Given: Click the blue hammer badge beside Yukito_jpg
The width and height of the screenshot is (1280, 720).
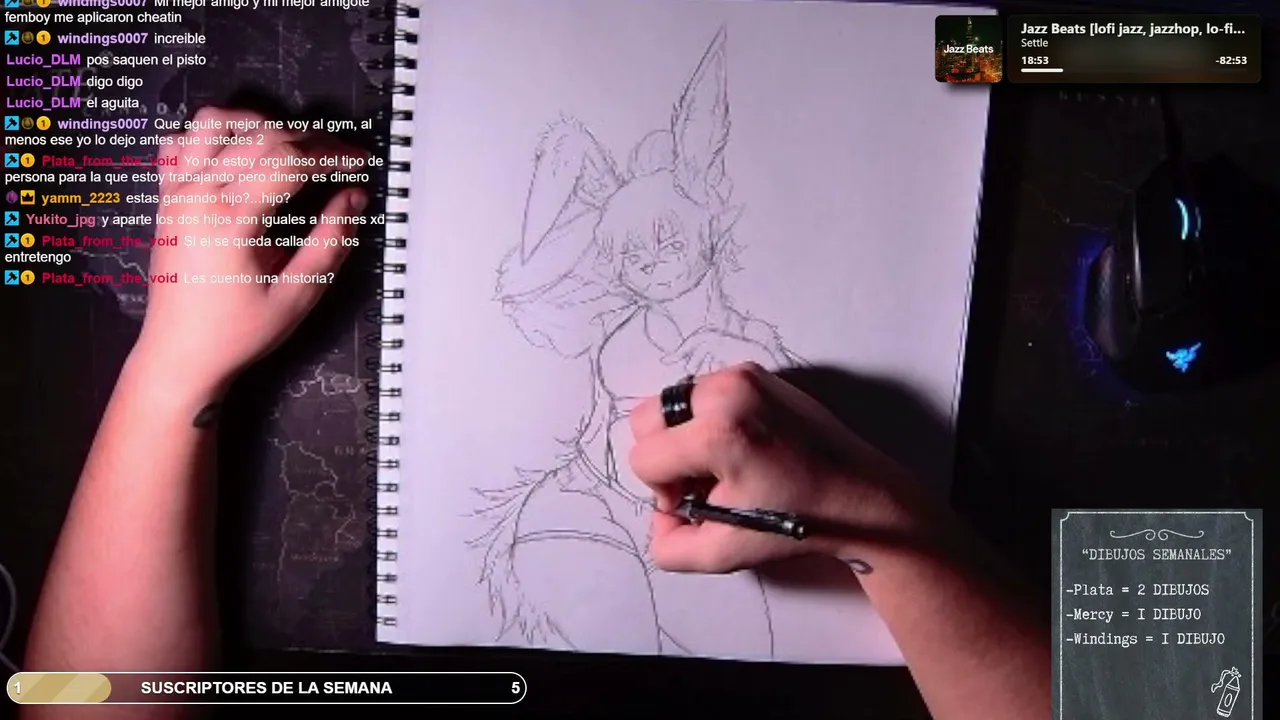Looking at the screenshot, I should (x=12, y=219).
